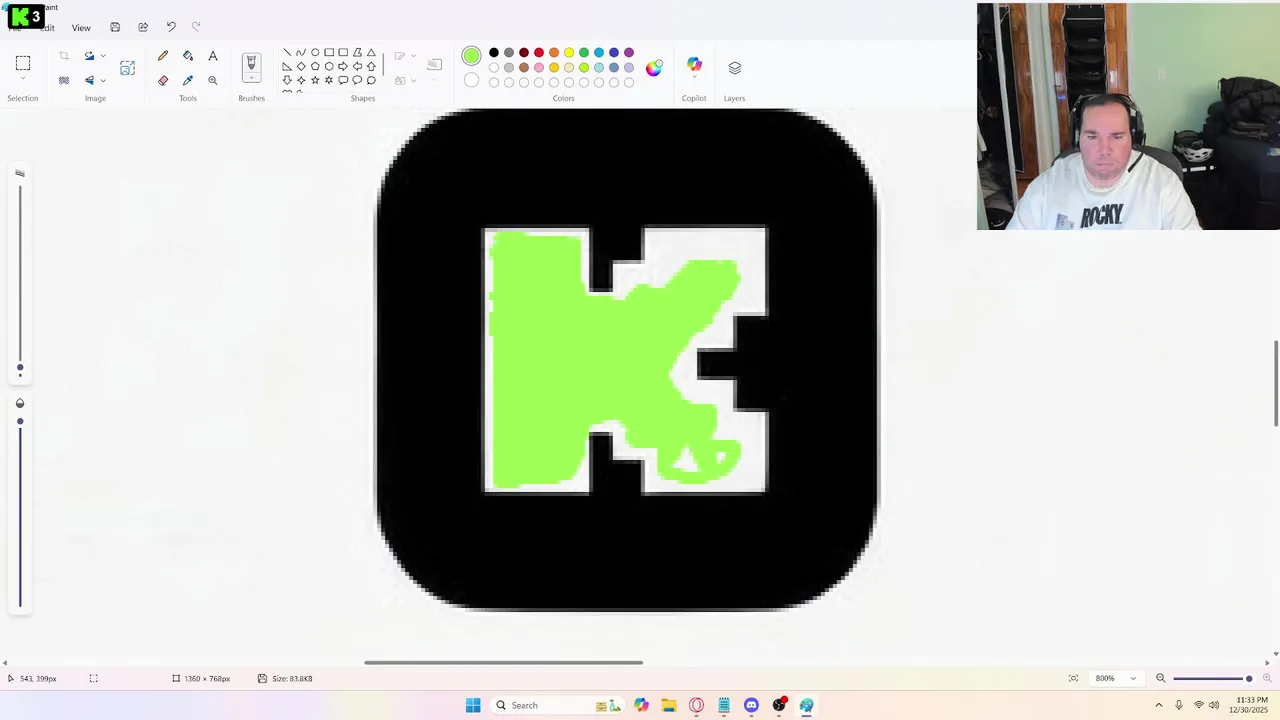Expand the Flip options arrow
The image size is (1280, 720).
click(x=103, y=80)
